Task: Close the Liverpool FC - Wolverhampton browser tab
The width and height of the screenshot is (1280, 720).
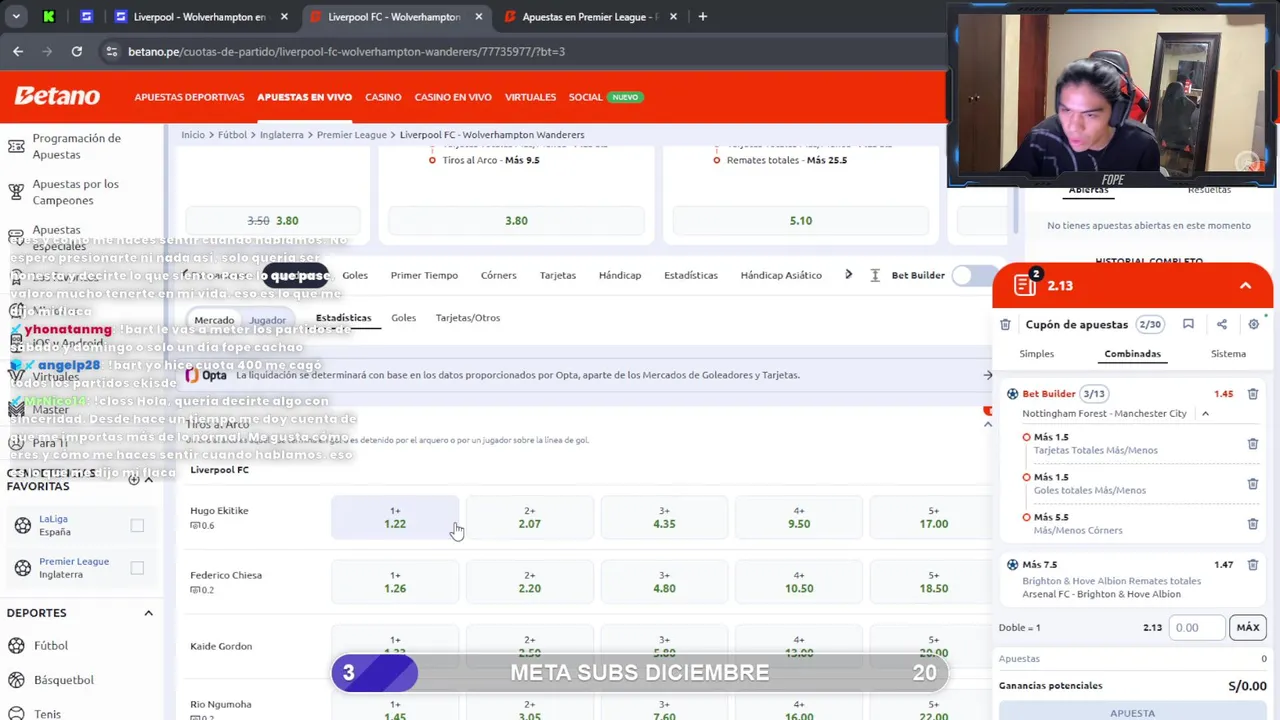Action: (x=478, y=17)
